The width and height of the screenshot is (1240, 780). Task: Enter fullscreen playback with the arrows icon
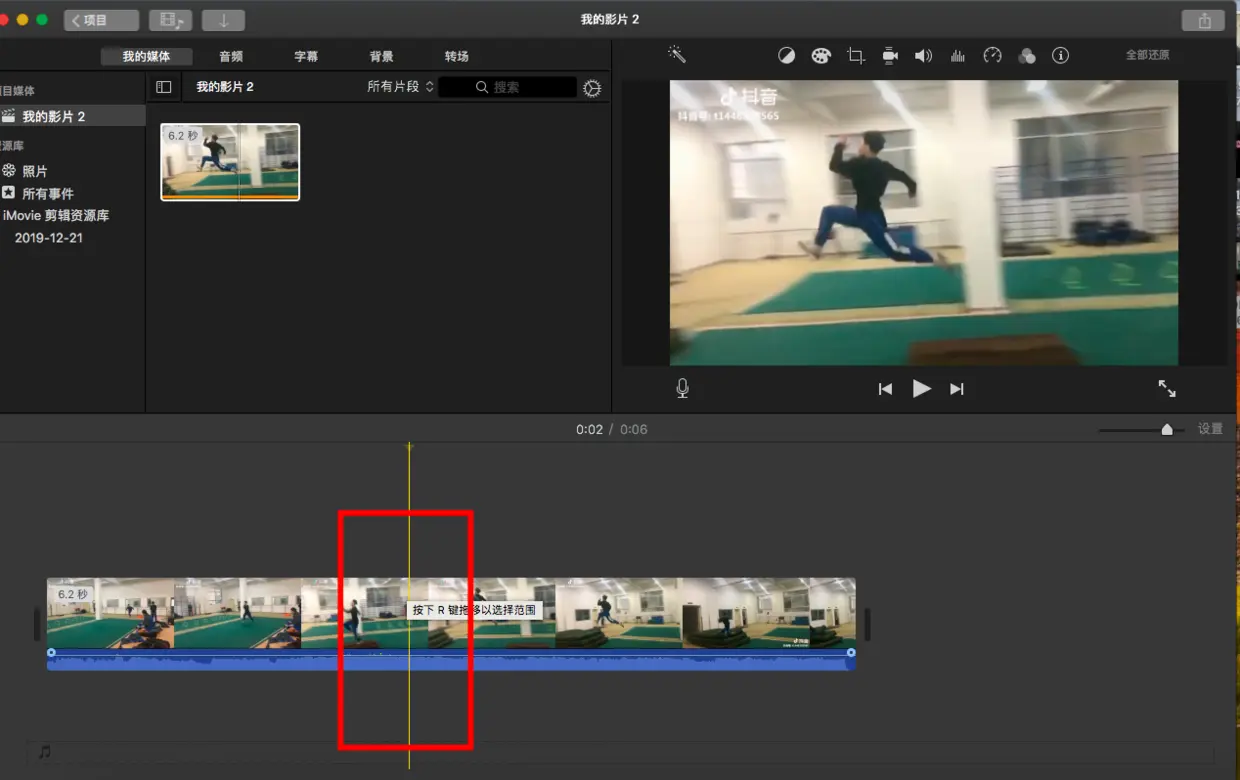pyautogui.click(x=1167, y=388)
